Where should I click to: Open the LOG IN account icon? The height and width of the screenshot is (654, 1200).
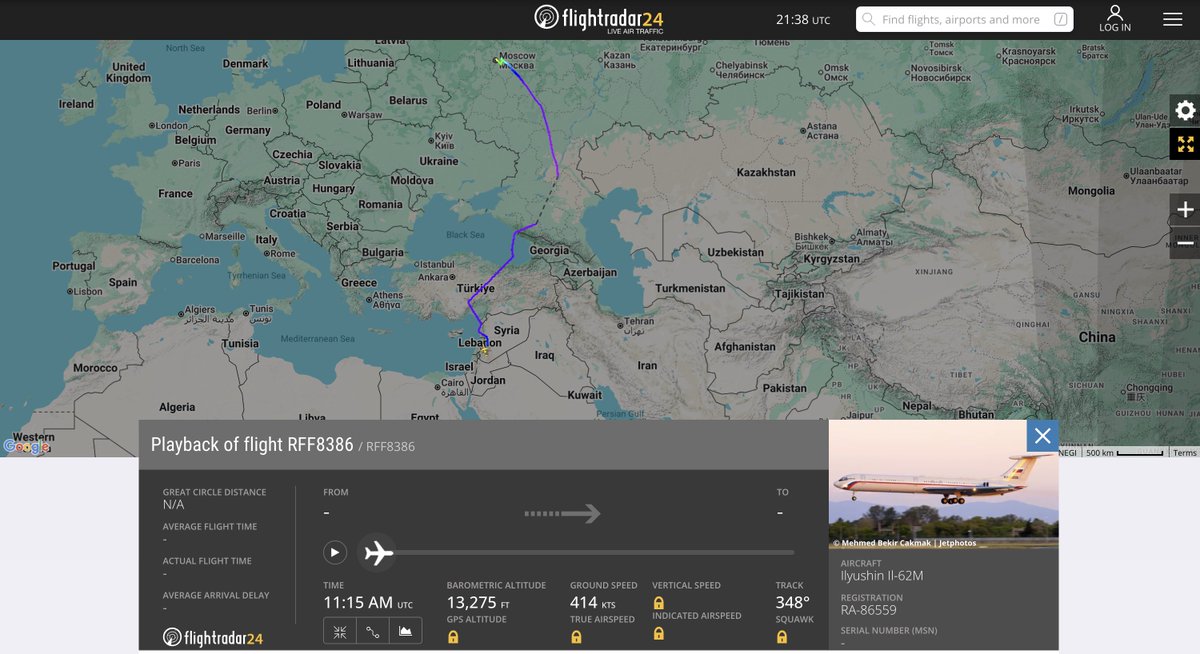(x=1115, y=19)
